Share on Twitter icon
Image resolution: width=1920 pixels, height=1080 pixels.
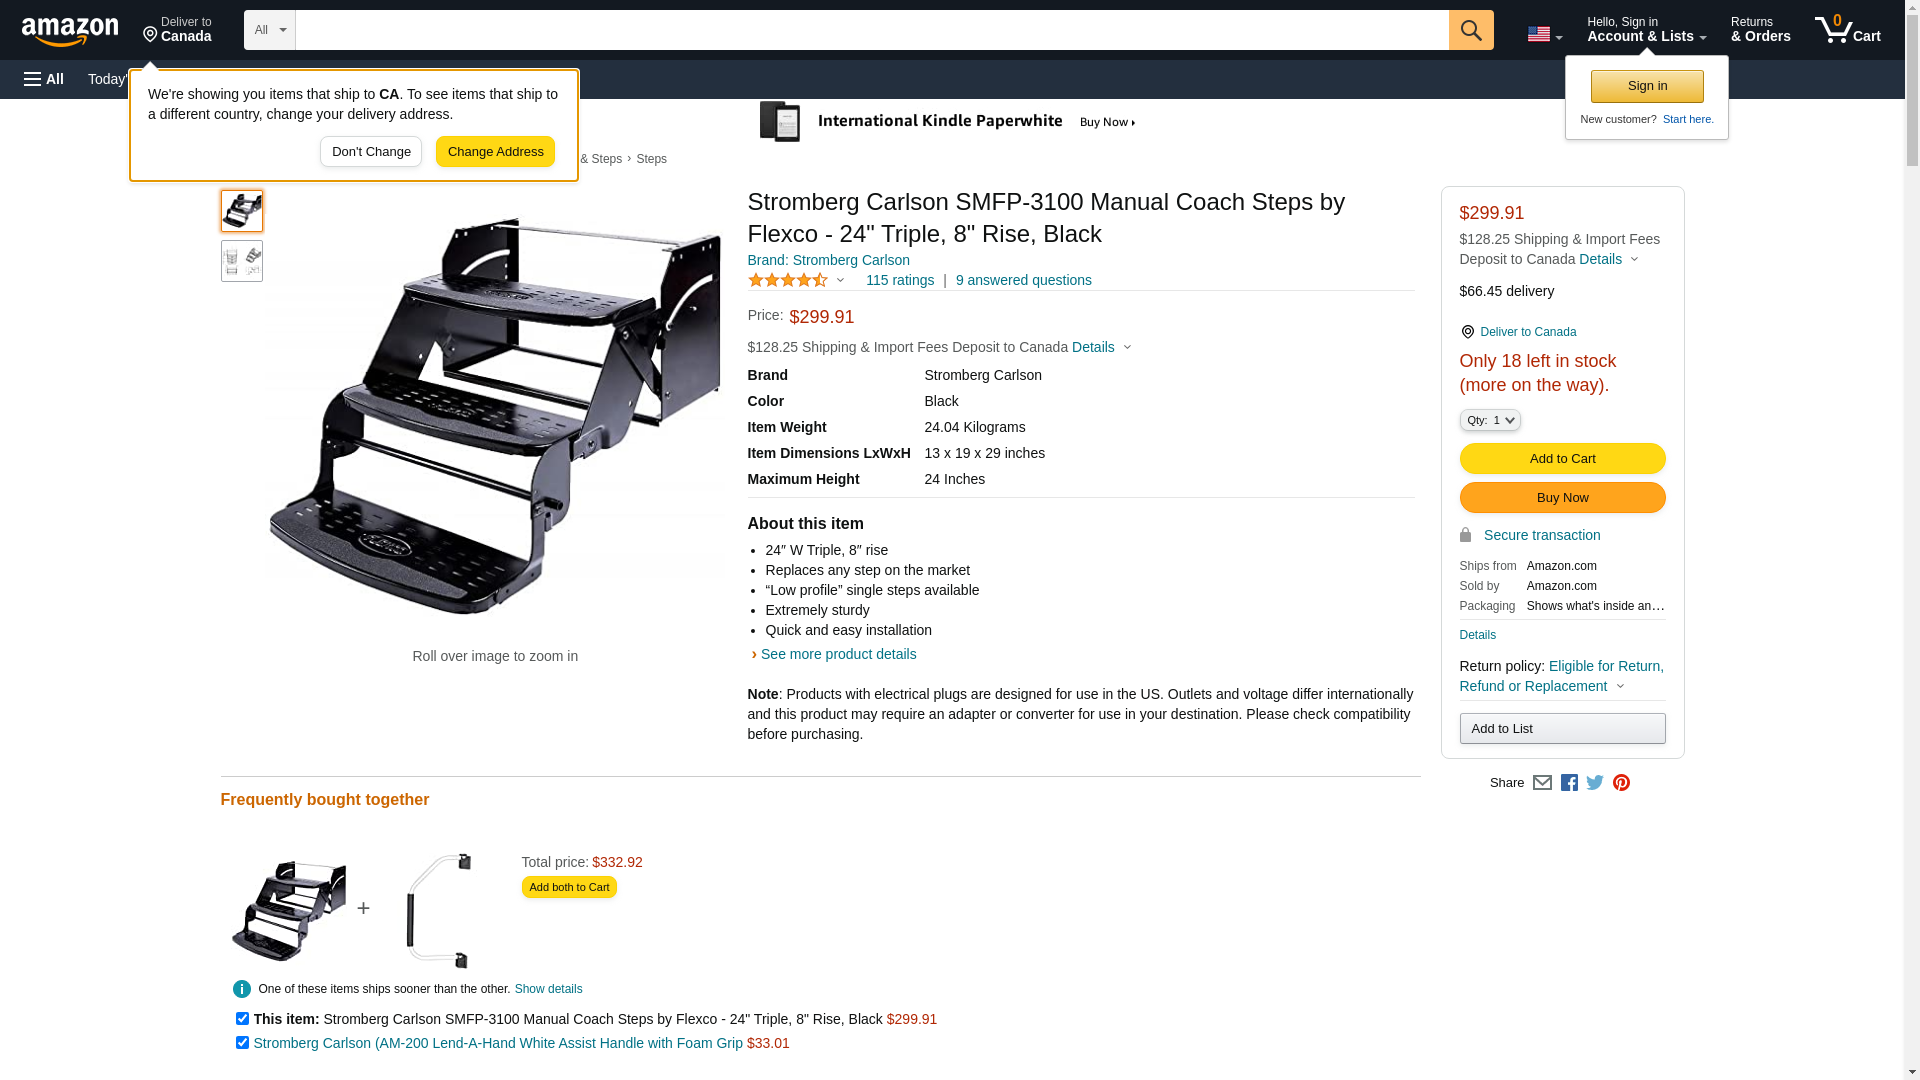[1595, 783]
